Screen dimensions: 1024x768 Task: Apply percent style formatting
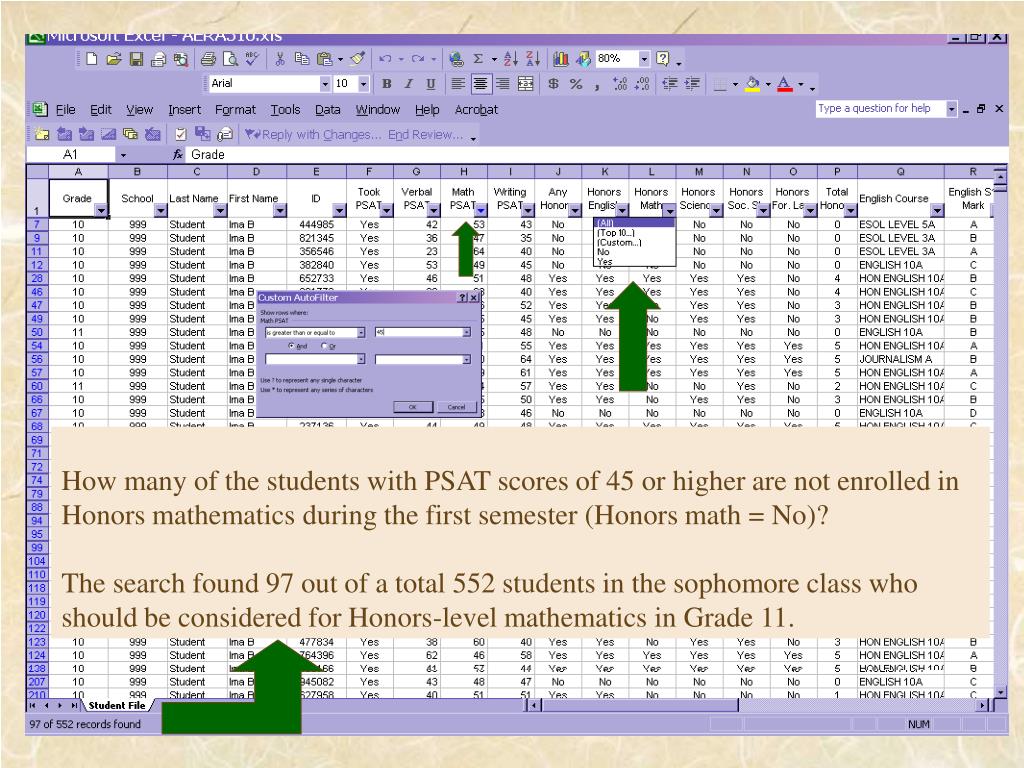coord(575,84)
